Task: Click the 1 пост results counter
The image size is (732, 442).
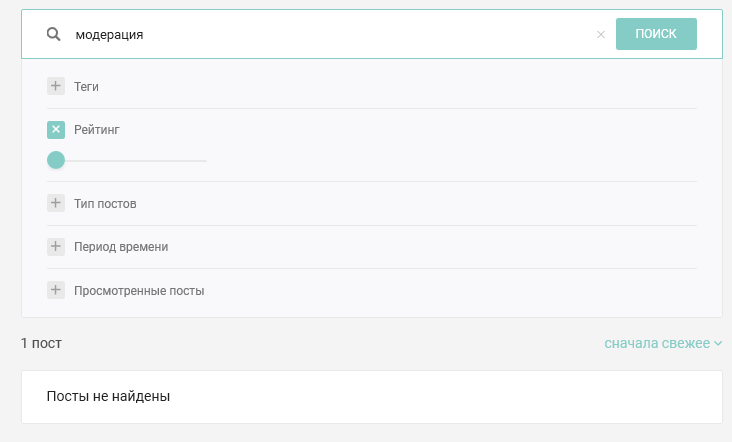Action: click(41, 343)
